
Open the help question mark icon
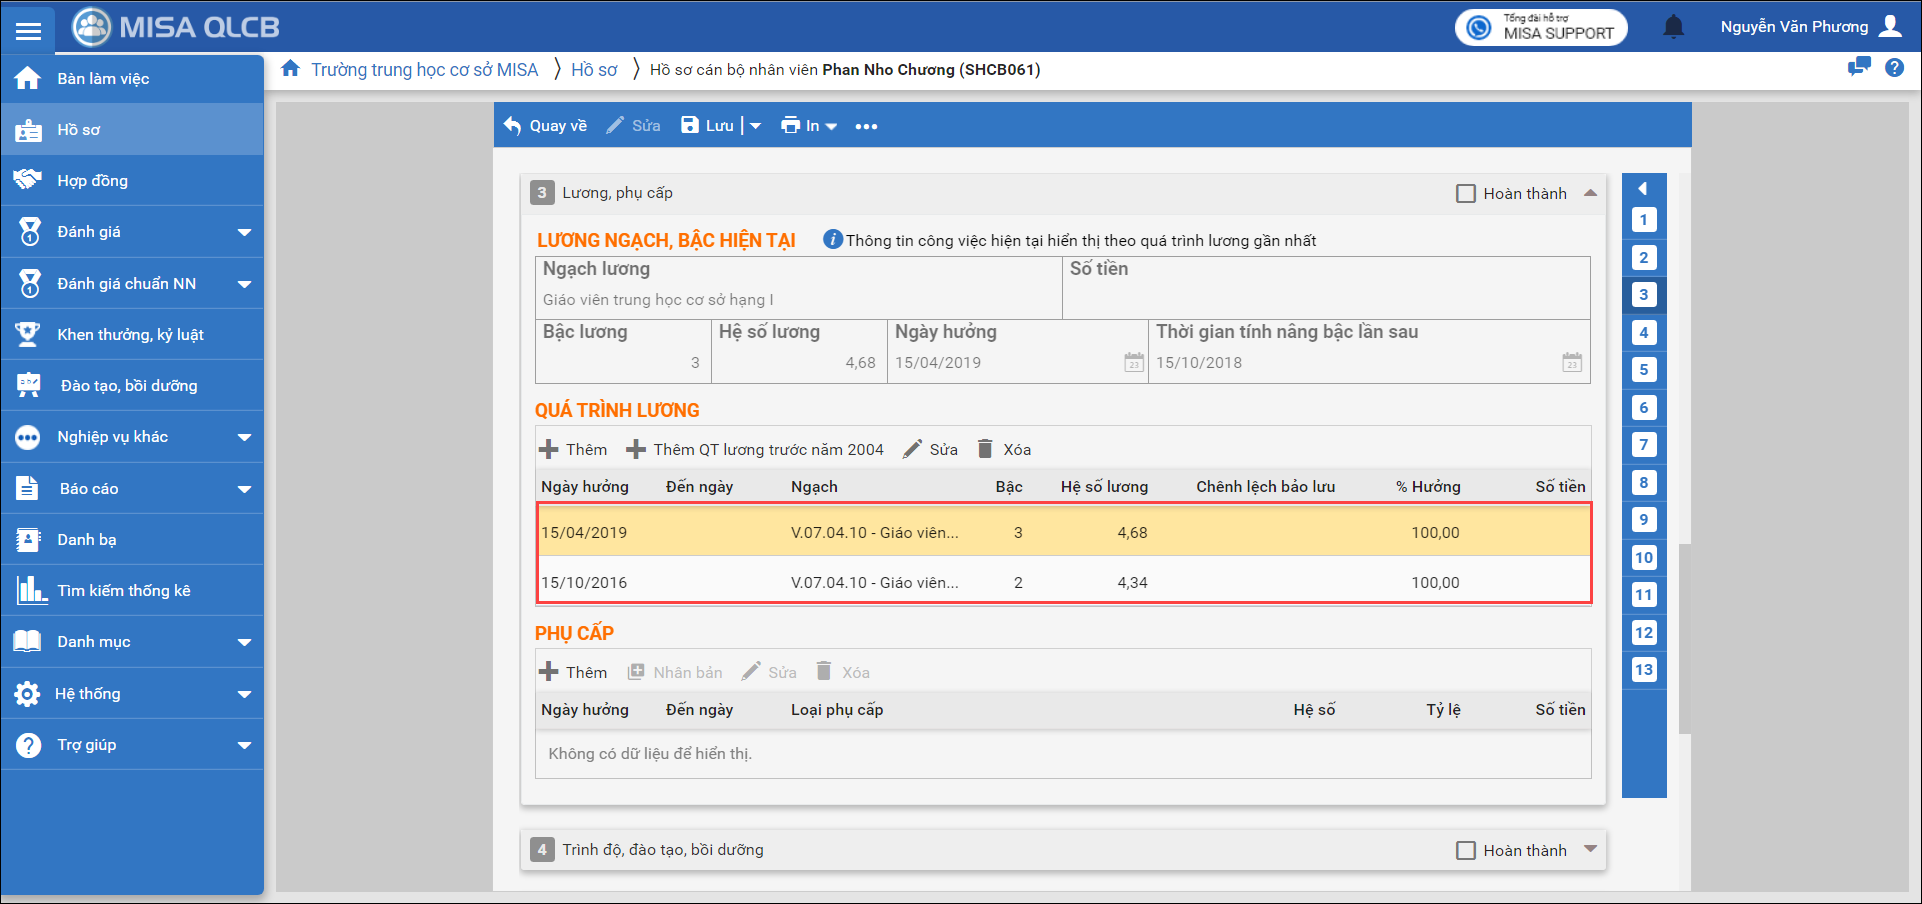coord(1894,68)
